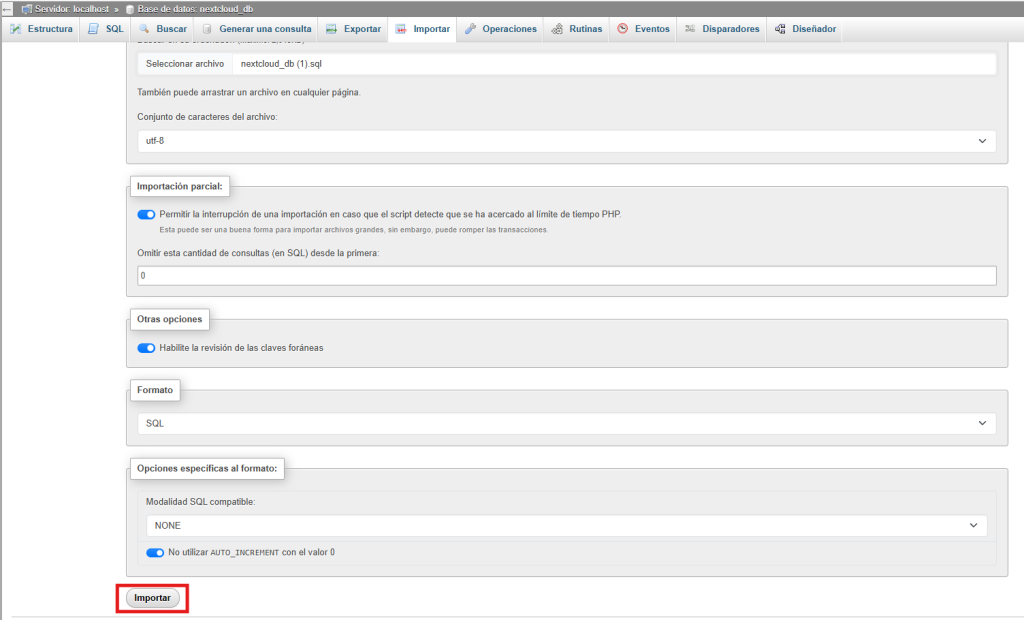Click the Operaciones wrench icon
This screenshot has height=620, width=1024.
coord(471,29)
